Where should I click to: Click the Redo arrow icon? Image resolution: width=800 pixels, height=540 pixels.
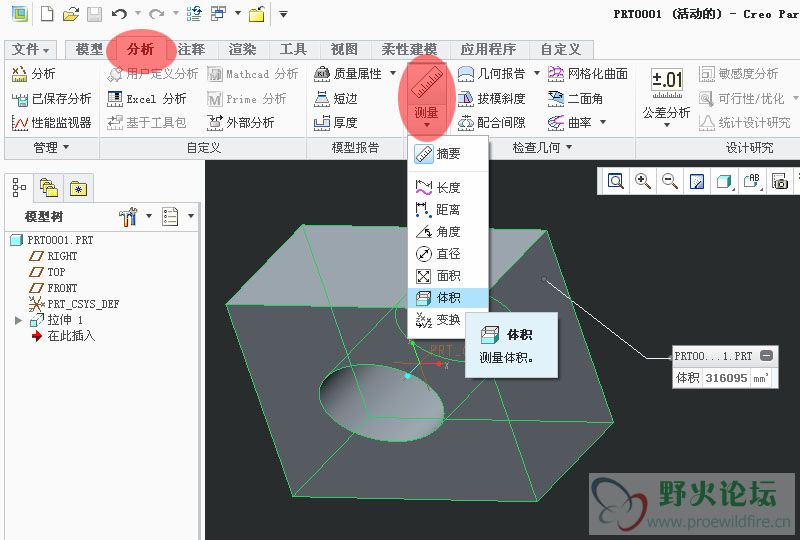157,14
